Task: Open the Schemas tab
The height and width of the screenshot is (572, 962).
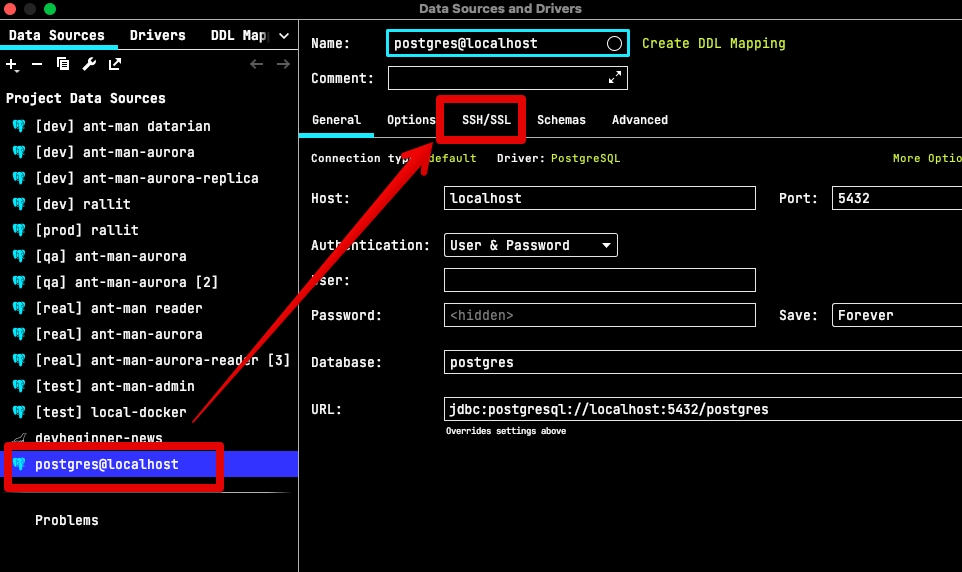Action: [x=561, y=120]
